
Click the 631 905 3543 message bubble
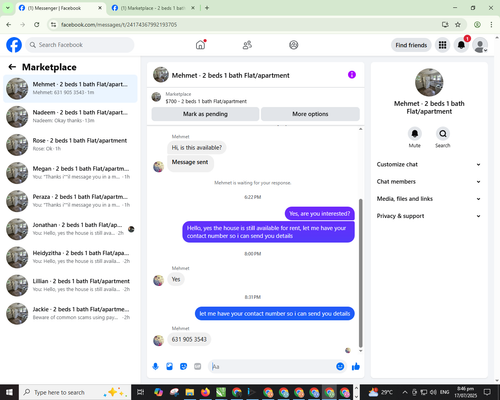tap(189, 339)
